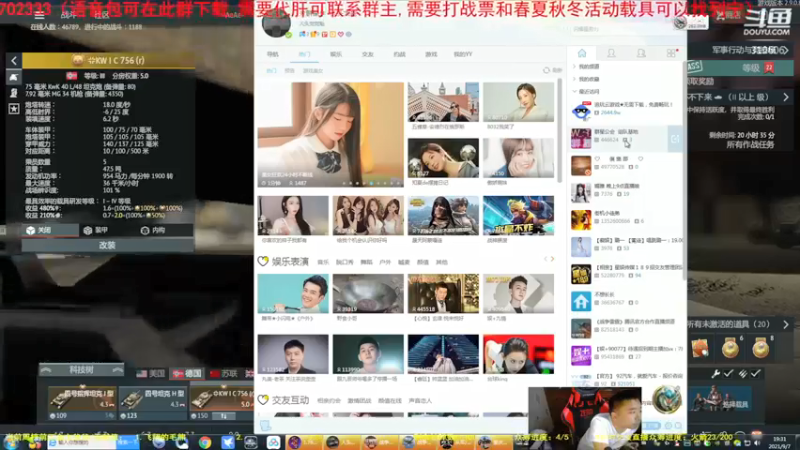Screen dimensions: 800x450
Task: Click the 等级 22 battle pass banner
Action: click(740, 68)
